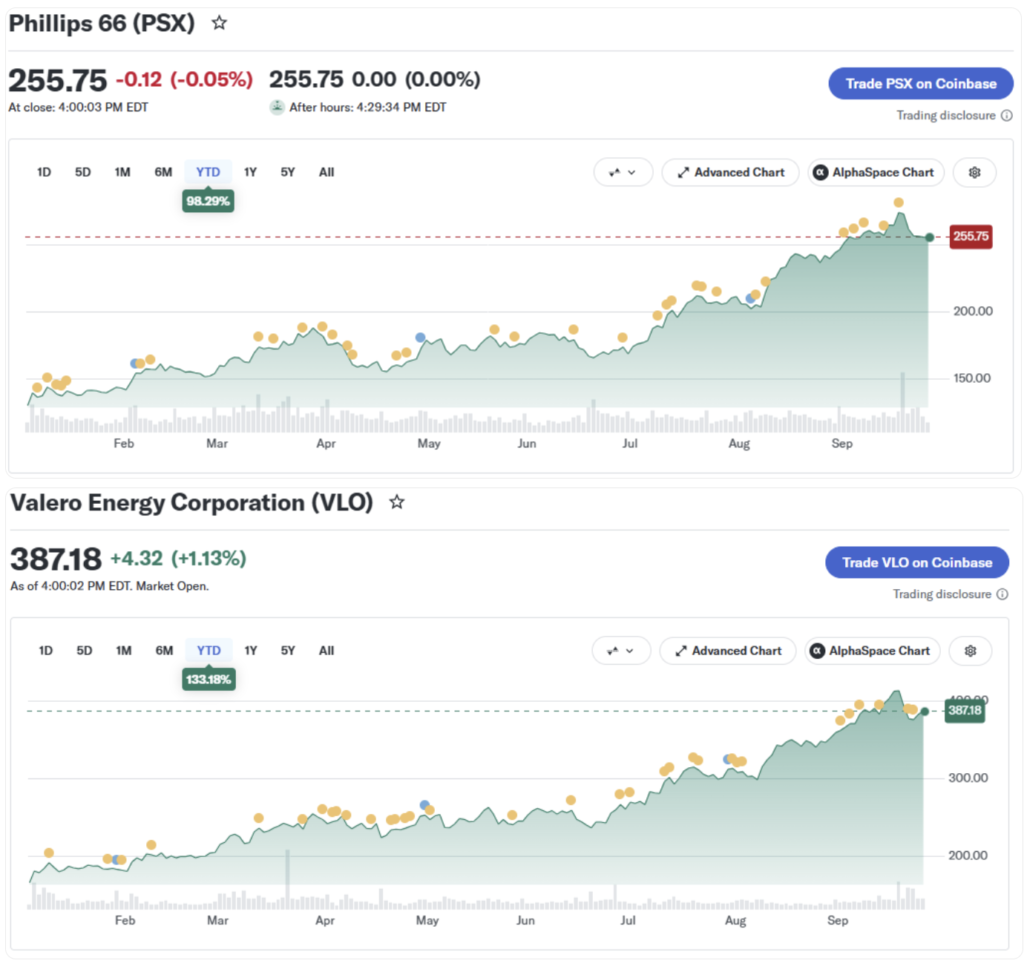Screen dimensions: 1024x969
Task: Click blue event marker near Aug on VLO chart
Action: coord(728,759)
